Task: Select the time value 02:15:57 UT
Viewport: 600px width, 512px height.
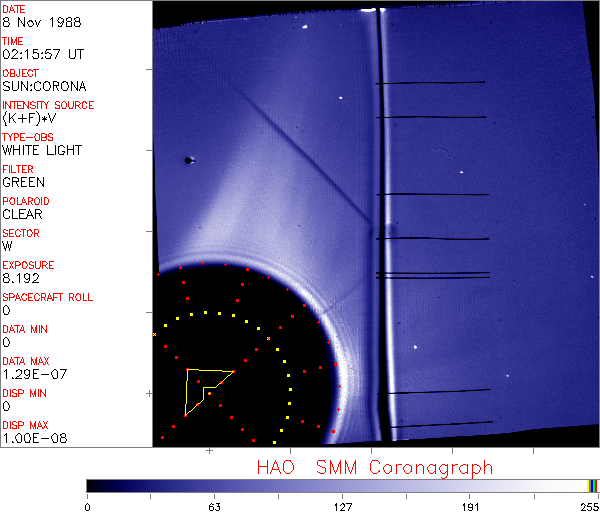Action: [x=43, y=54]
